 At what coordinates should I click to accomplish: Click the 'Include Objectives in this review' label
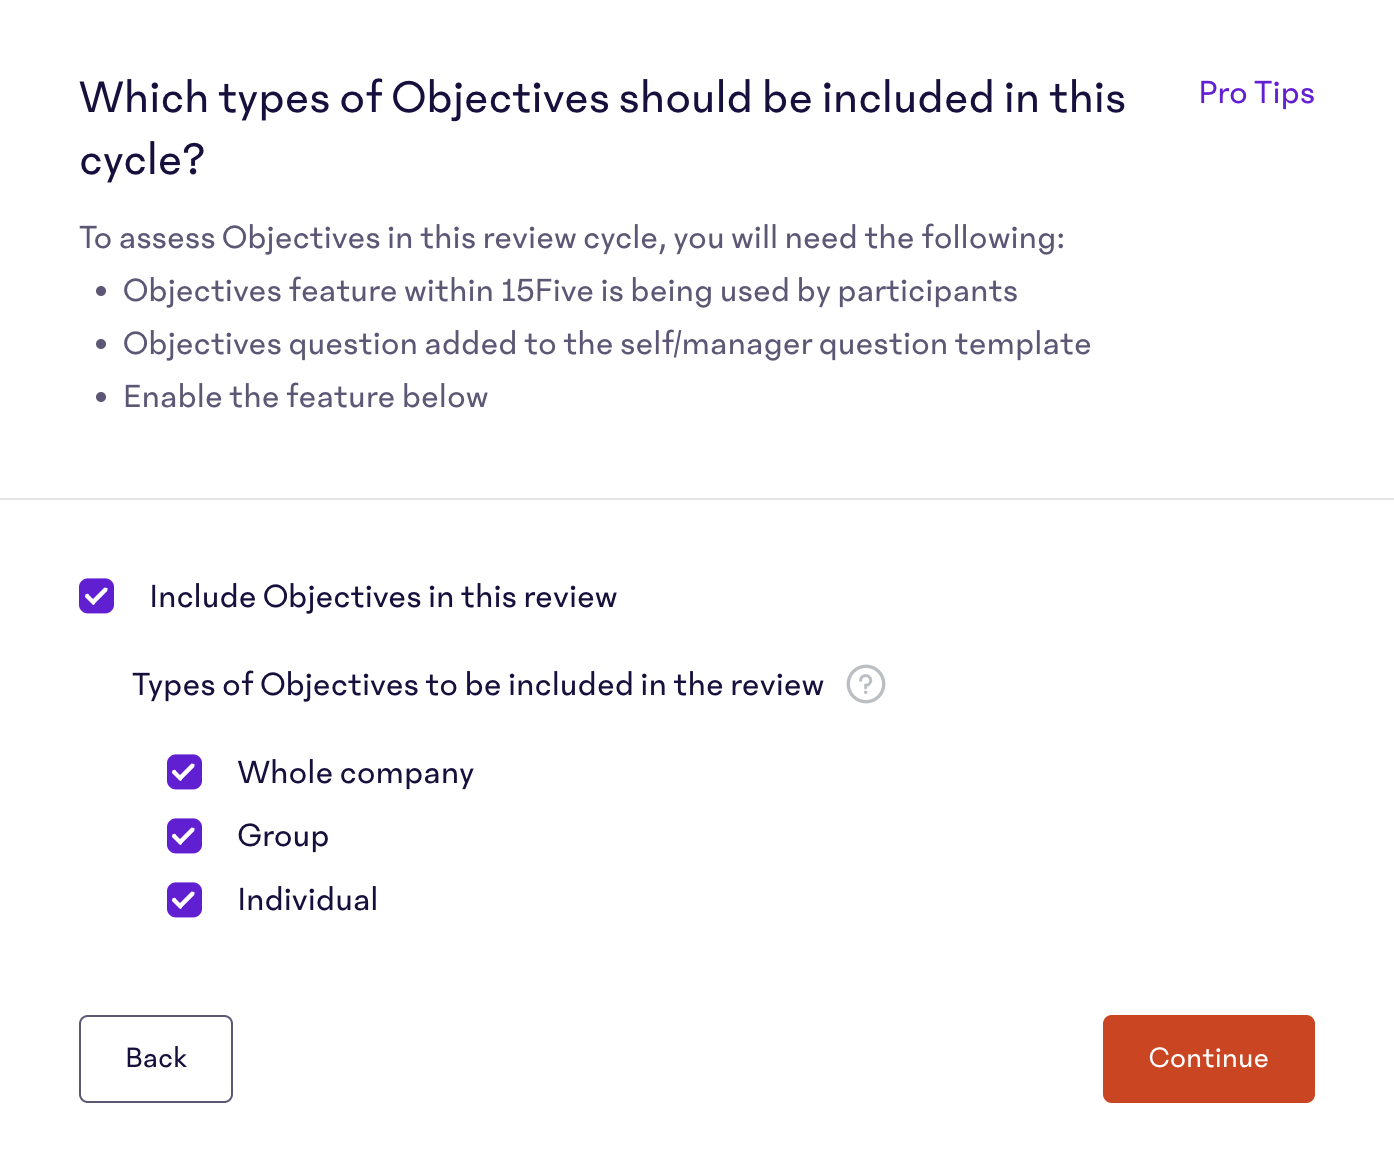(x=383, y=597)
